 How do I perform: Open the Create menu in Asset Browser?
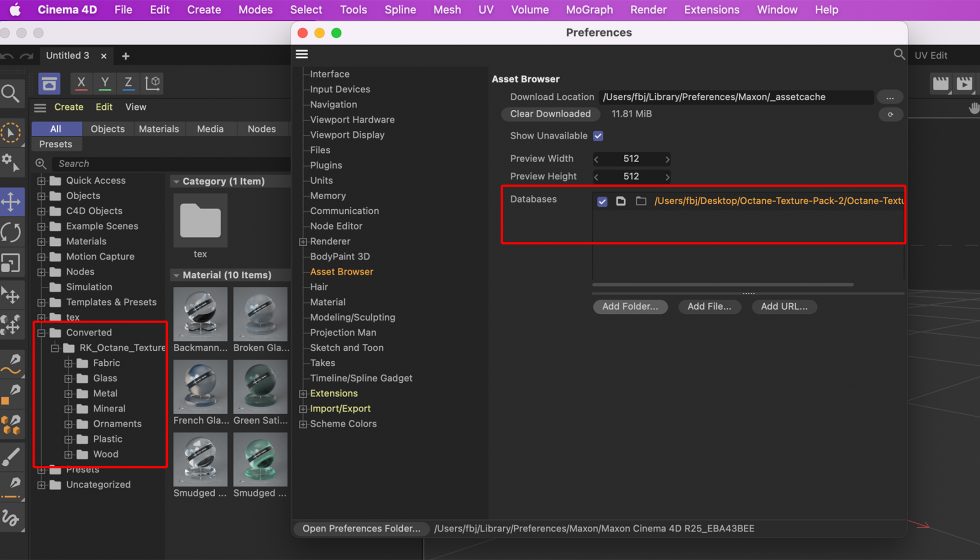pos(69,107)
